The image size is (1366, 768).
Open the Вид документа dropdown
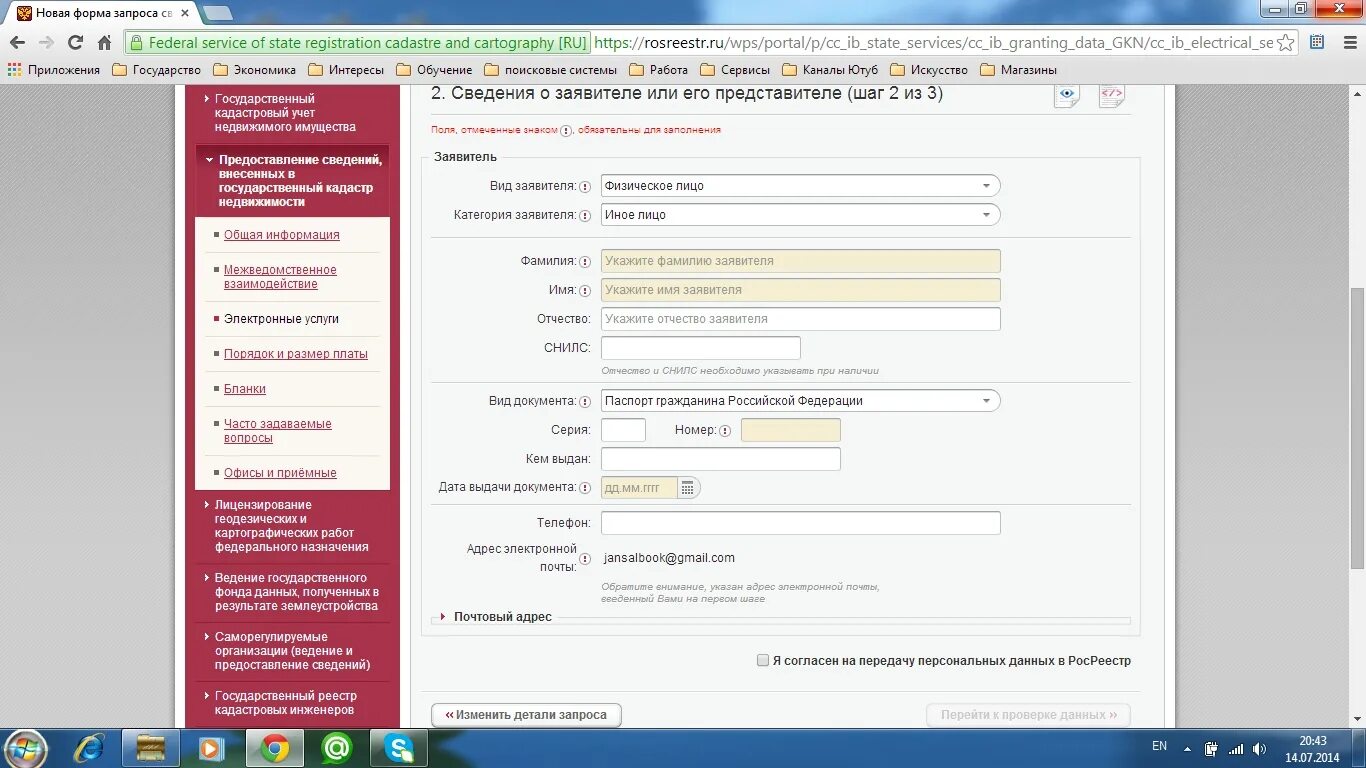tap(800, 401)
